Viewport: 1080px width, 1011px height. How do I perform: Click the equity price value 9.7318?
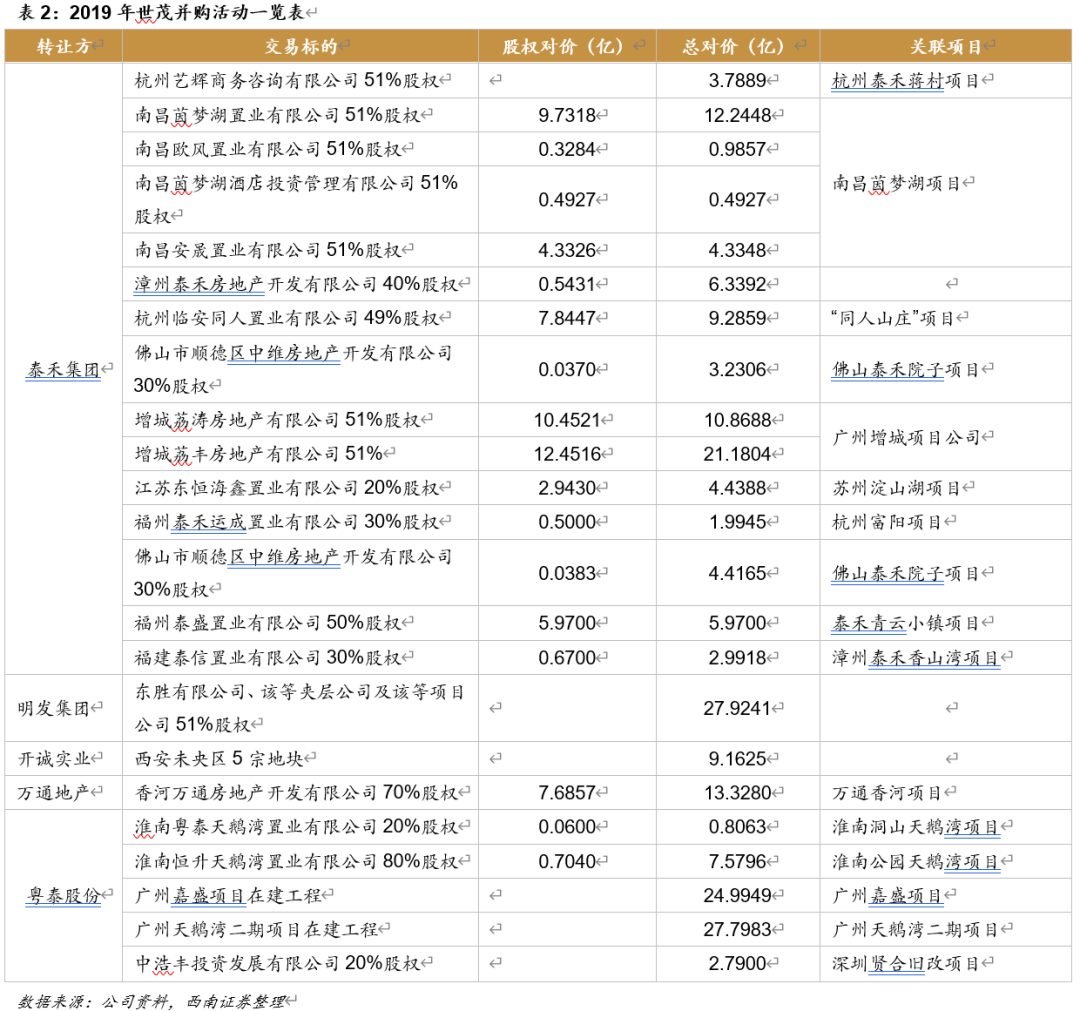pos(567,114)
